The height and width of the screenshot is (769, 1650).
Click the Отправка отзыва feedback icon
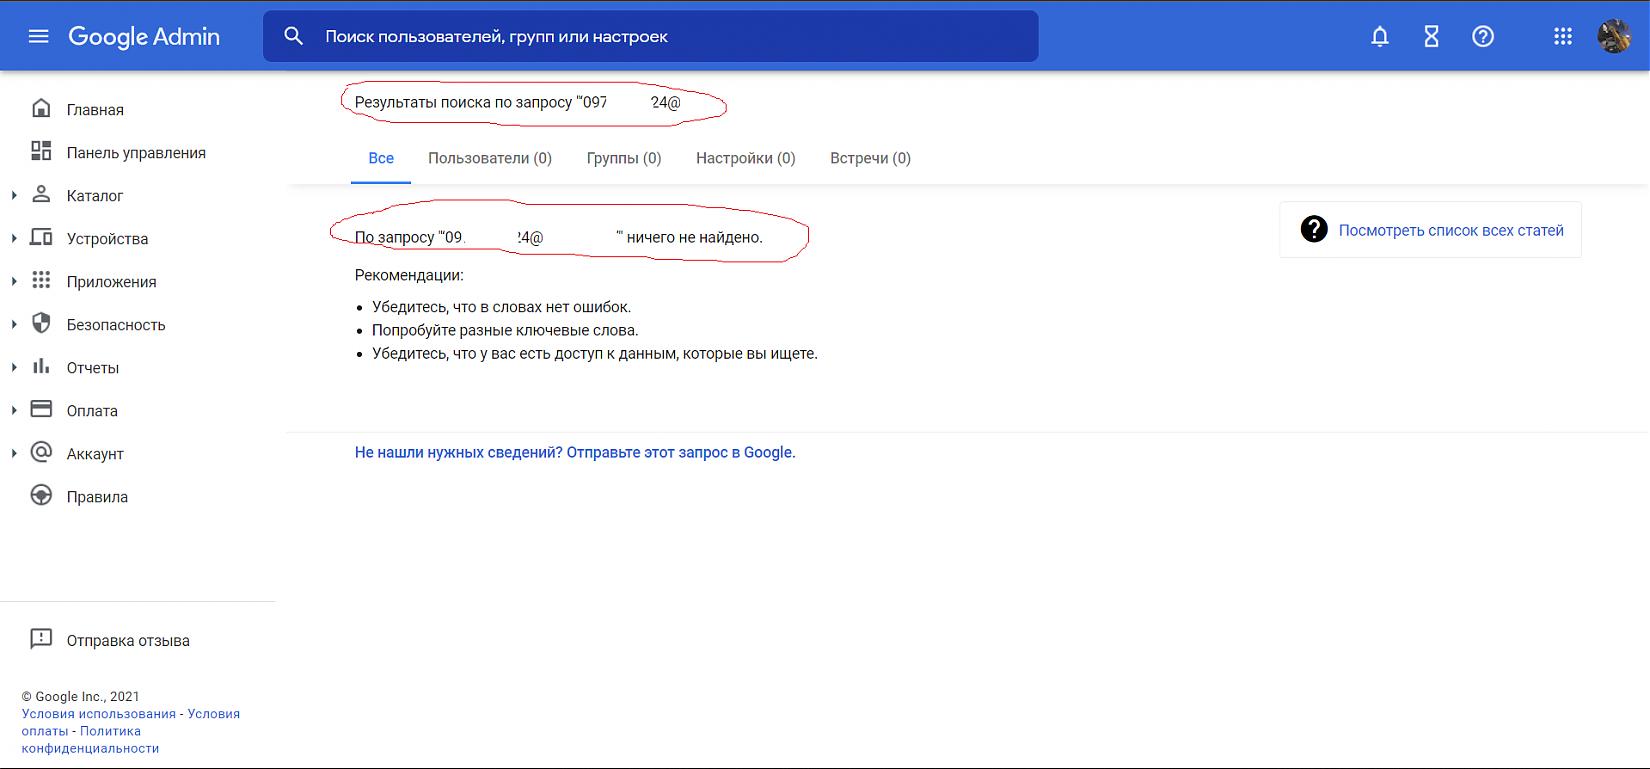[41, 639]
